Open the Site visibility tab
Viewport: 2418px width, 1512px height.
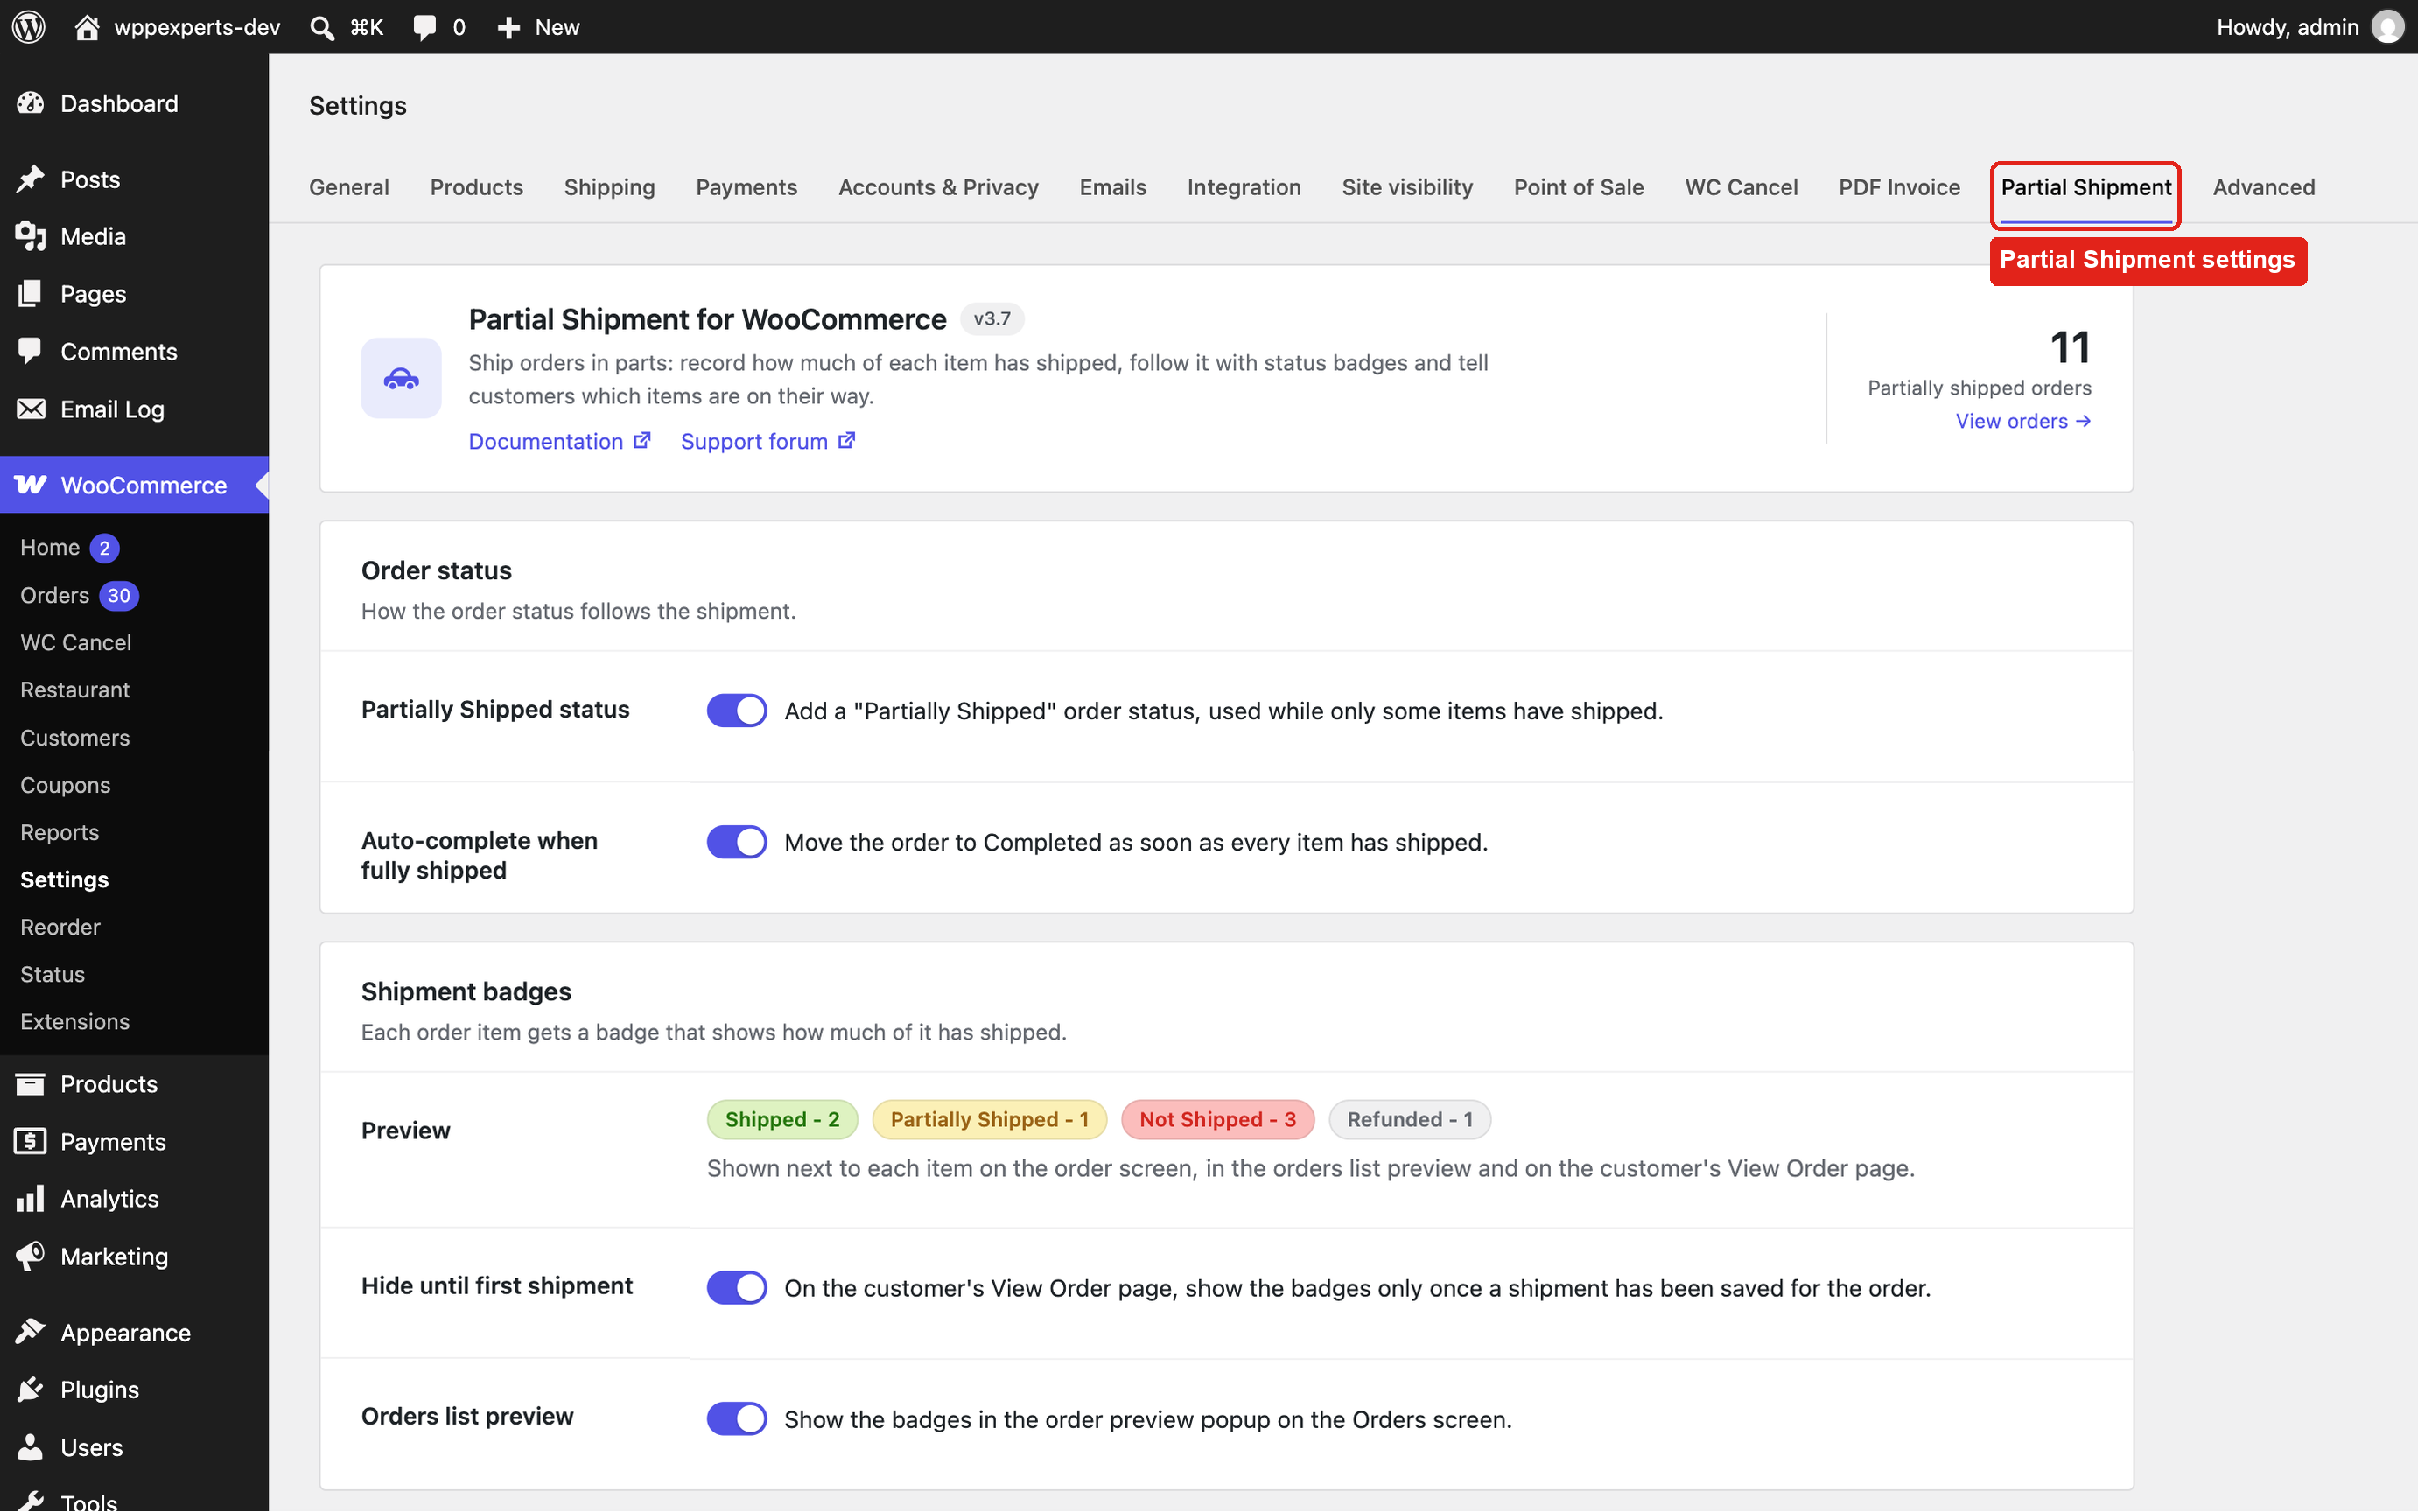(x=1407, y=187)
